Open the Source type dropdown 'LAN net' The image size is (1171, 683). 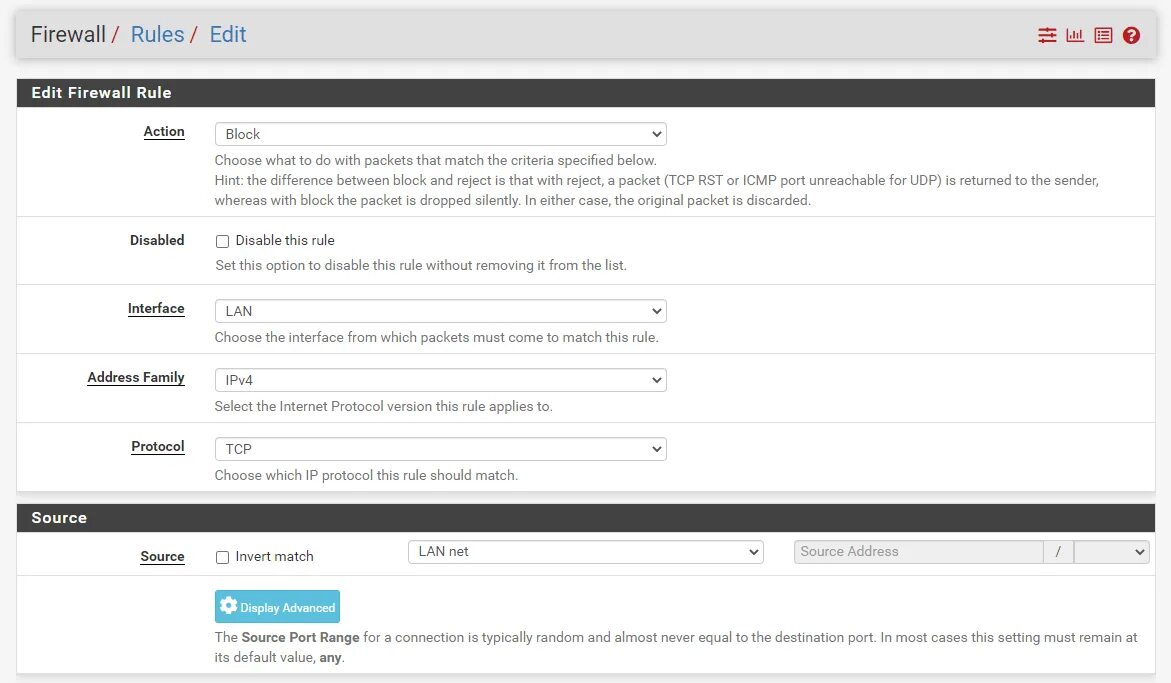point(585,552)
